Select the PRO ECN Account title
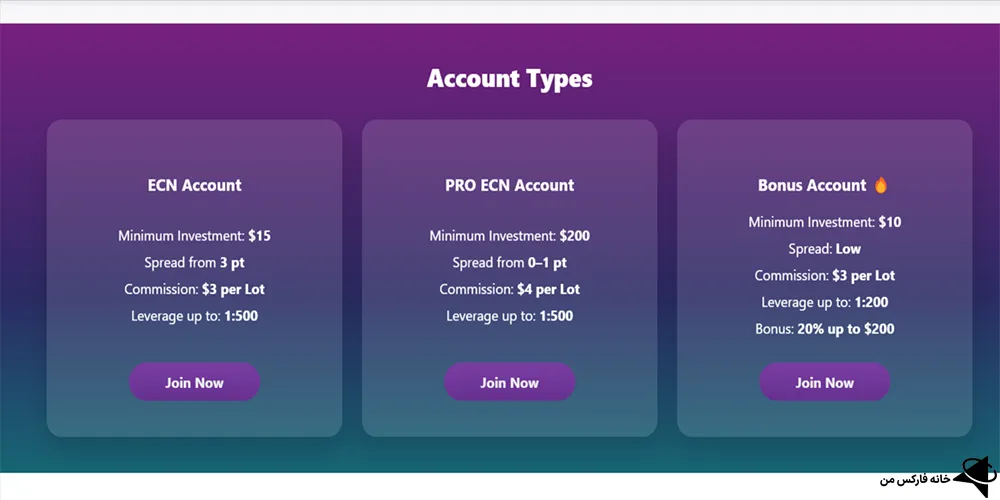1000x500 pixels. 509,185
